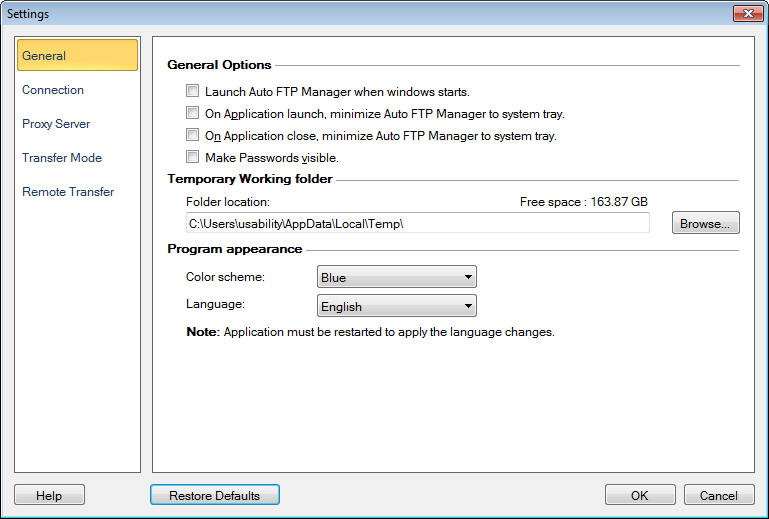Click the Folder location path field

click(x=418, y=223)
